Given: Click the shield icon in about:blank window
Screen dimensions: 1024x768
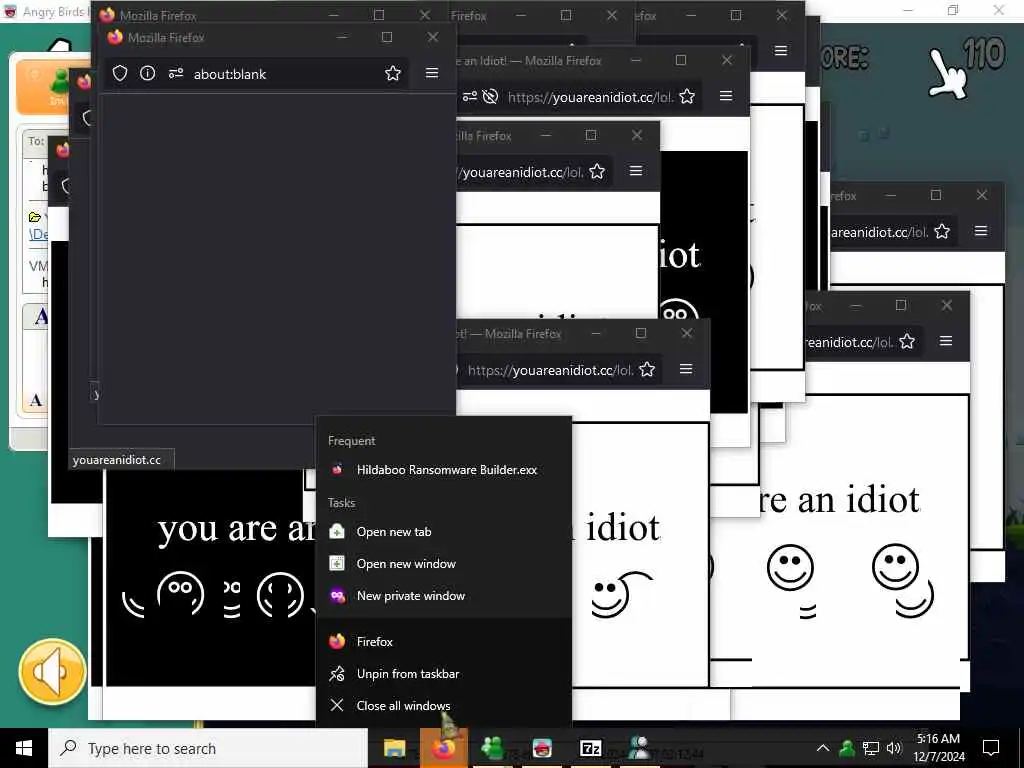Looking at the screenshot, I should (x=120, y=73).
